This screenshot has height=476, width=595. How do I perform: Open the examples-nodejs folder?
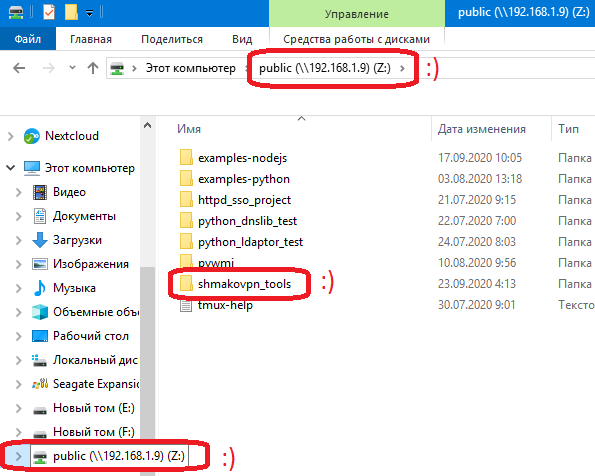[242, 158]
